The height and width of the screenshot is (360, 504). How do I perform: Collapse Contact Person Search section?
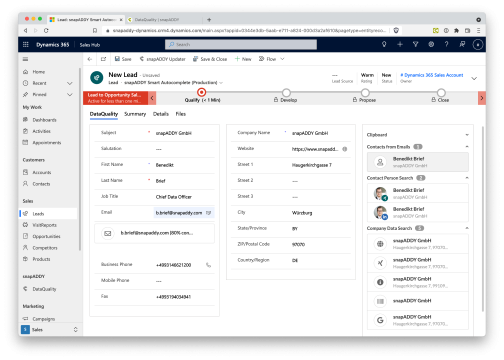click(x=467, y=178)
